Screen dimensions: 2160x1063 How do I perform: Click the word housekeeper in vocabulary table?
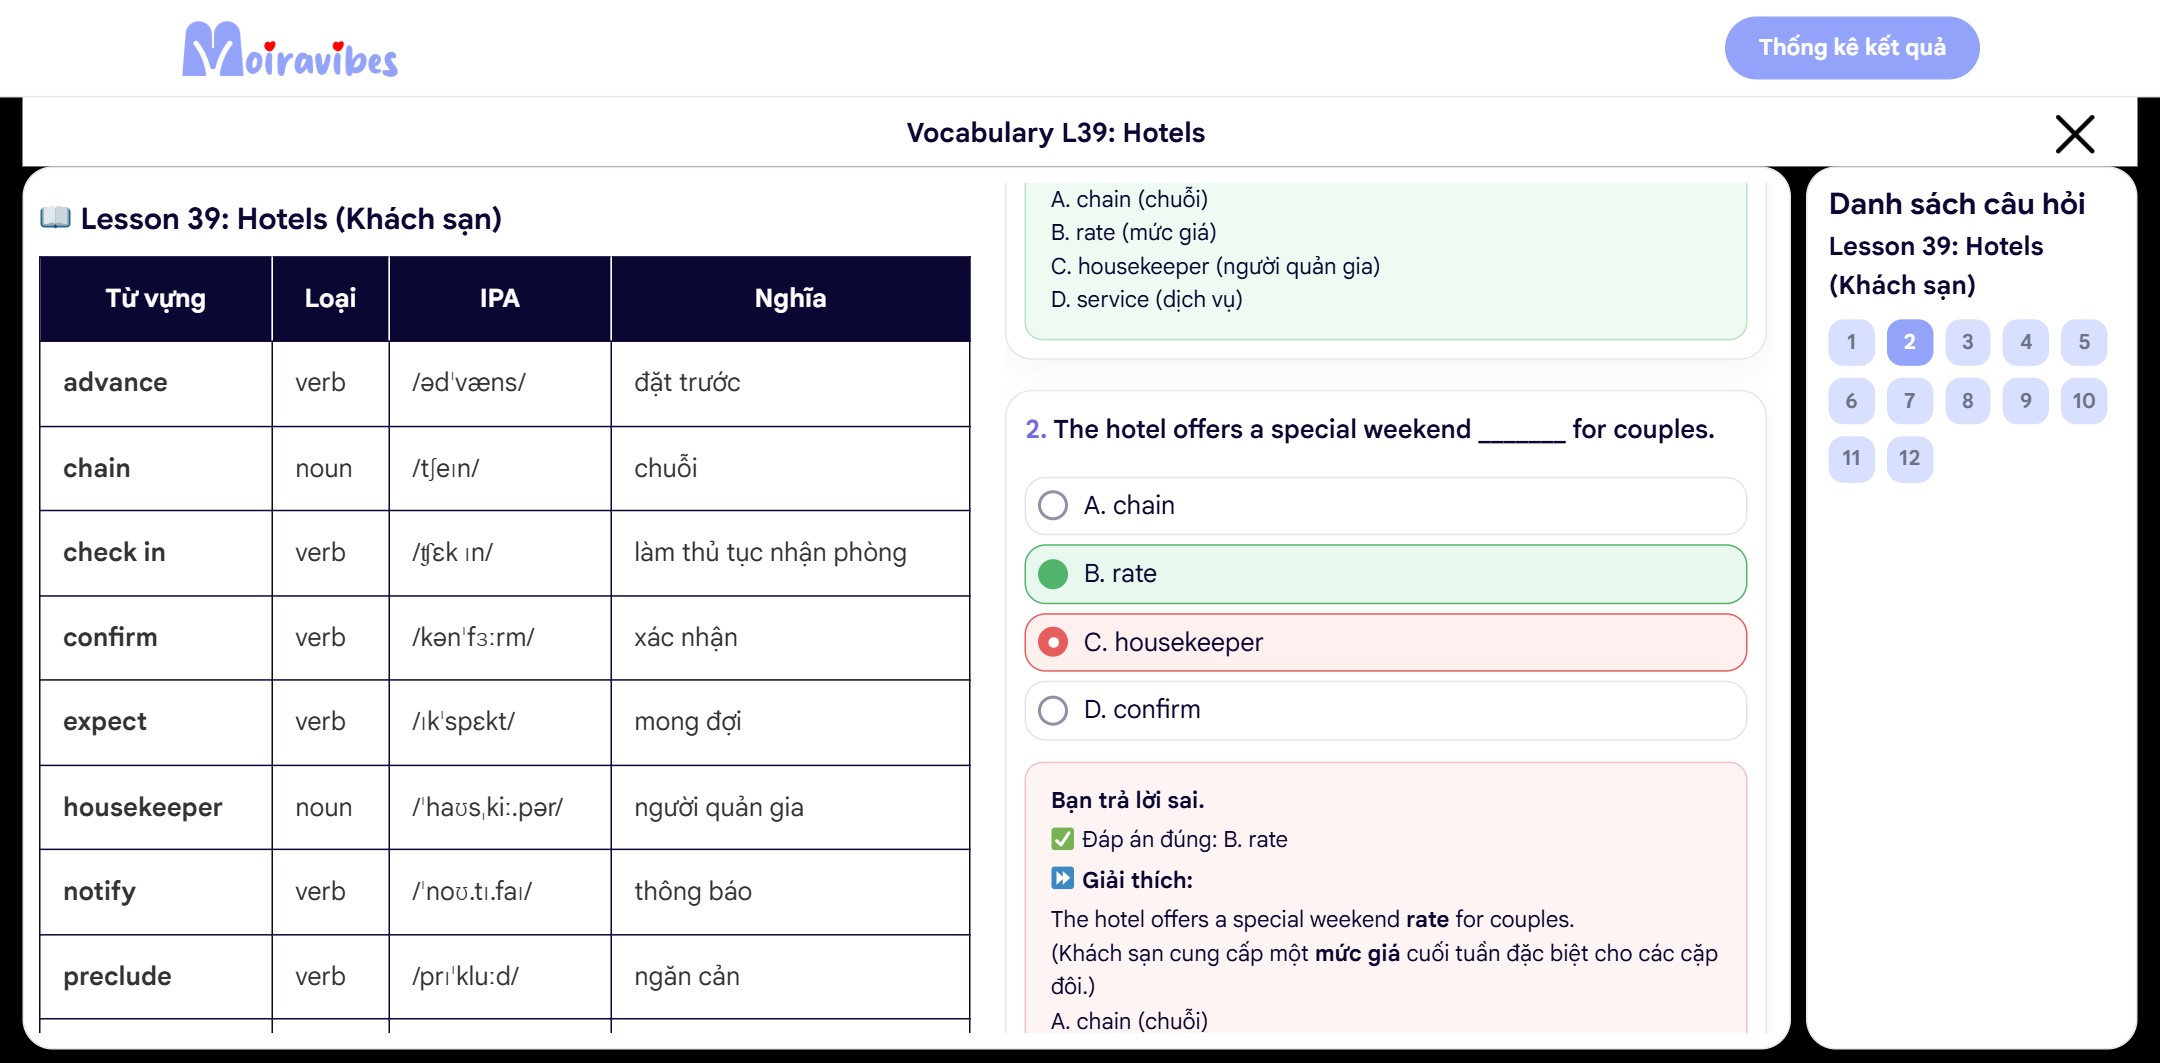[x=143, y=807]
